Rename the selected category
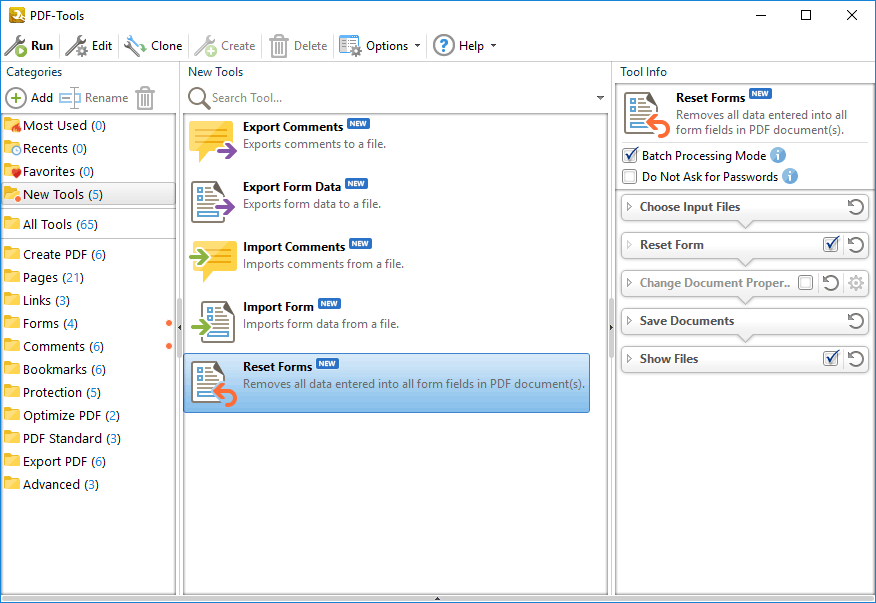This screenshot has height=603, width=876. 94,98
